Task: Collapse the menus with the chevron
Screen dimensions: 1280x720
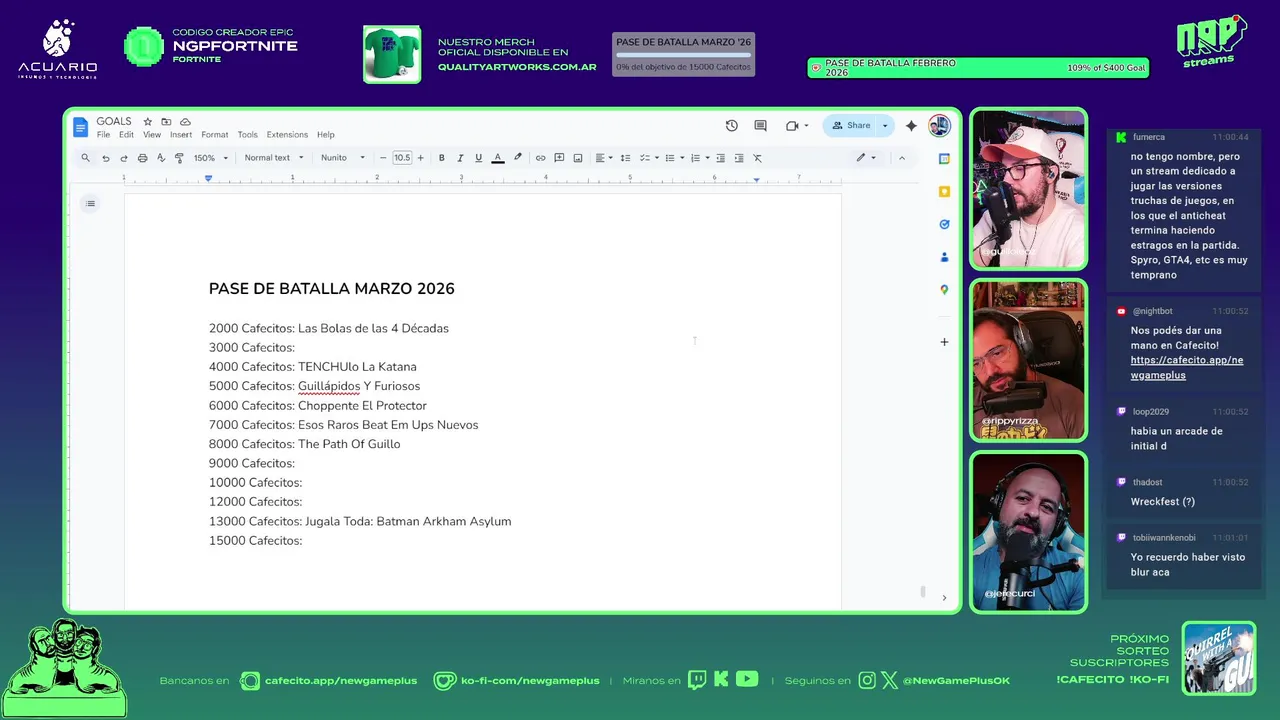Action: point(902,158)
